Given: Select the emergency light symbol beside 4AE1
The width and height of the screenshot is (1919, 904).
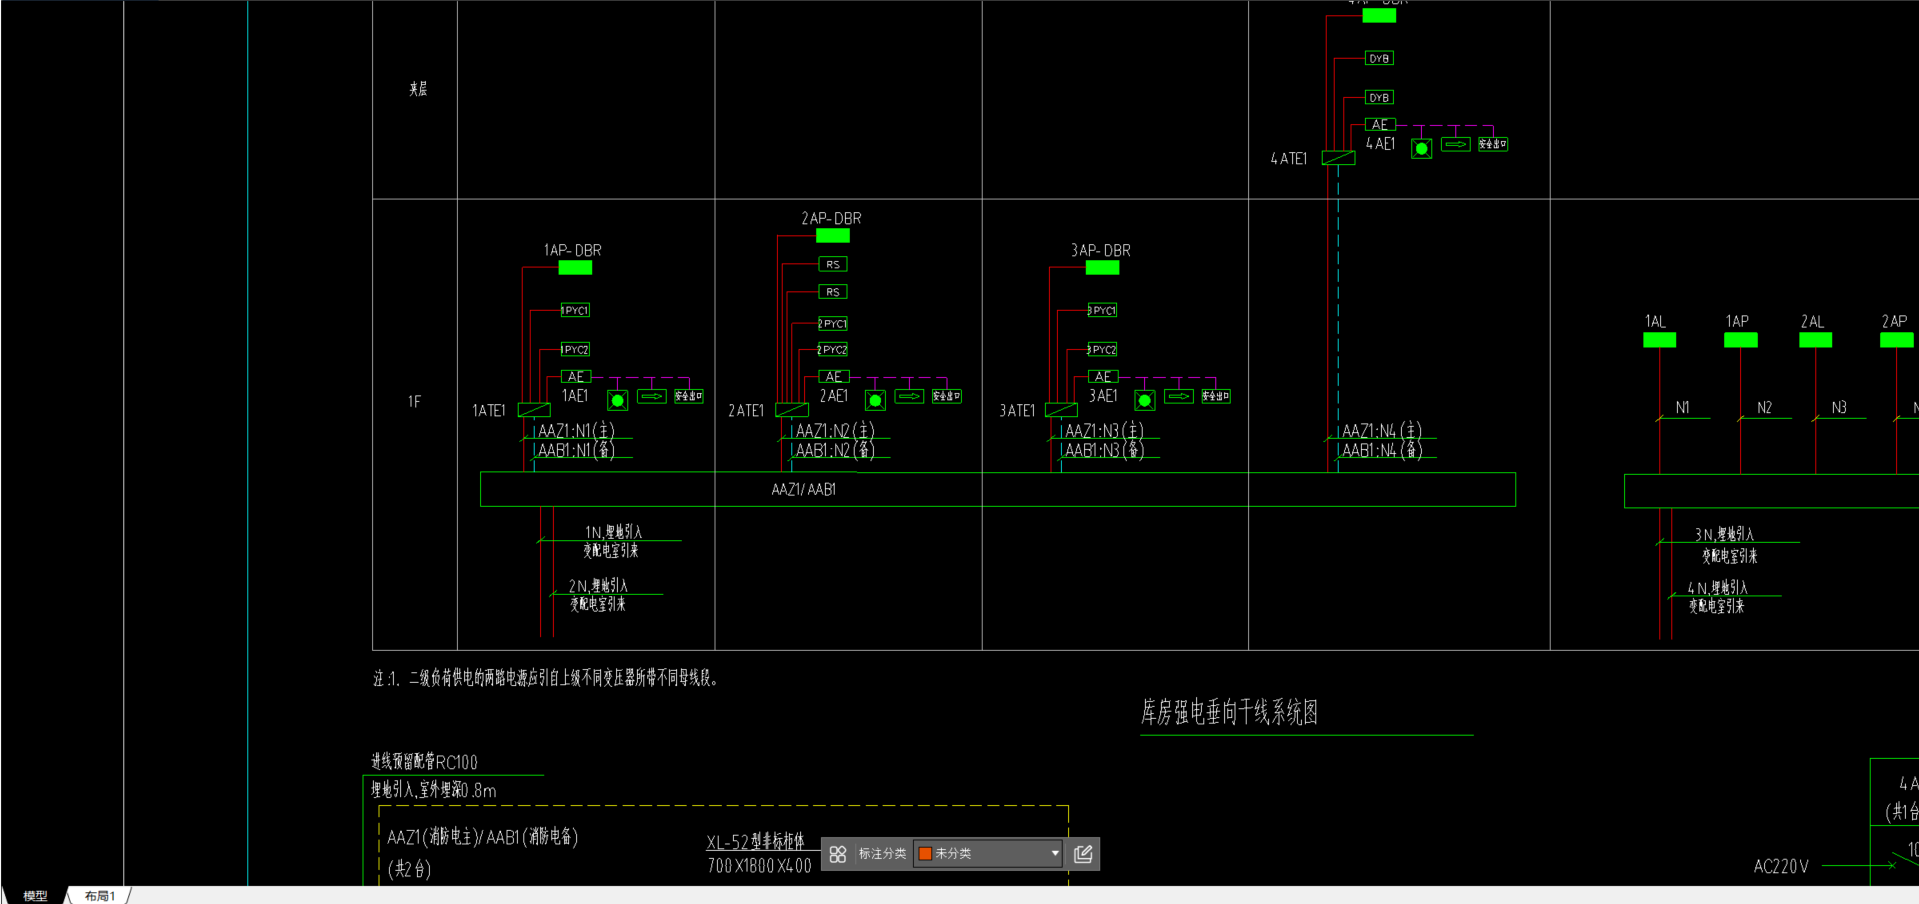Looking at the screenshot, I should (x=1421, y=149).
